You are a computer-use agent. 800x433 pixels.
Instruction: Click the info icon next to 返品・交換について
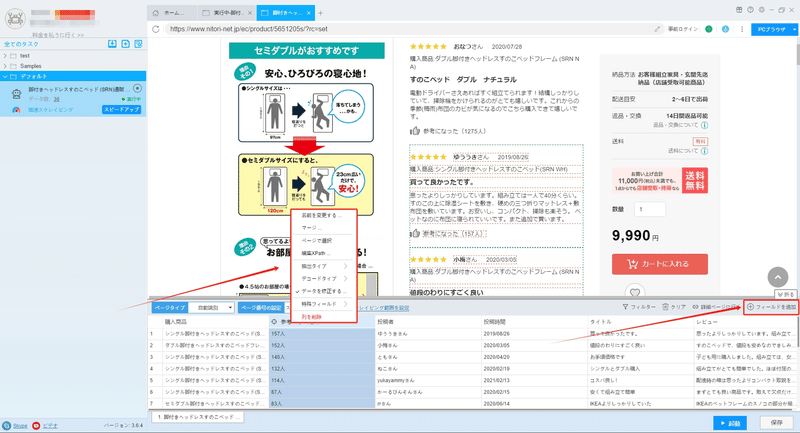(x=705, y=125)
